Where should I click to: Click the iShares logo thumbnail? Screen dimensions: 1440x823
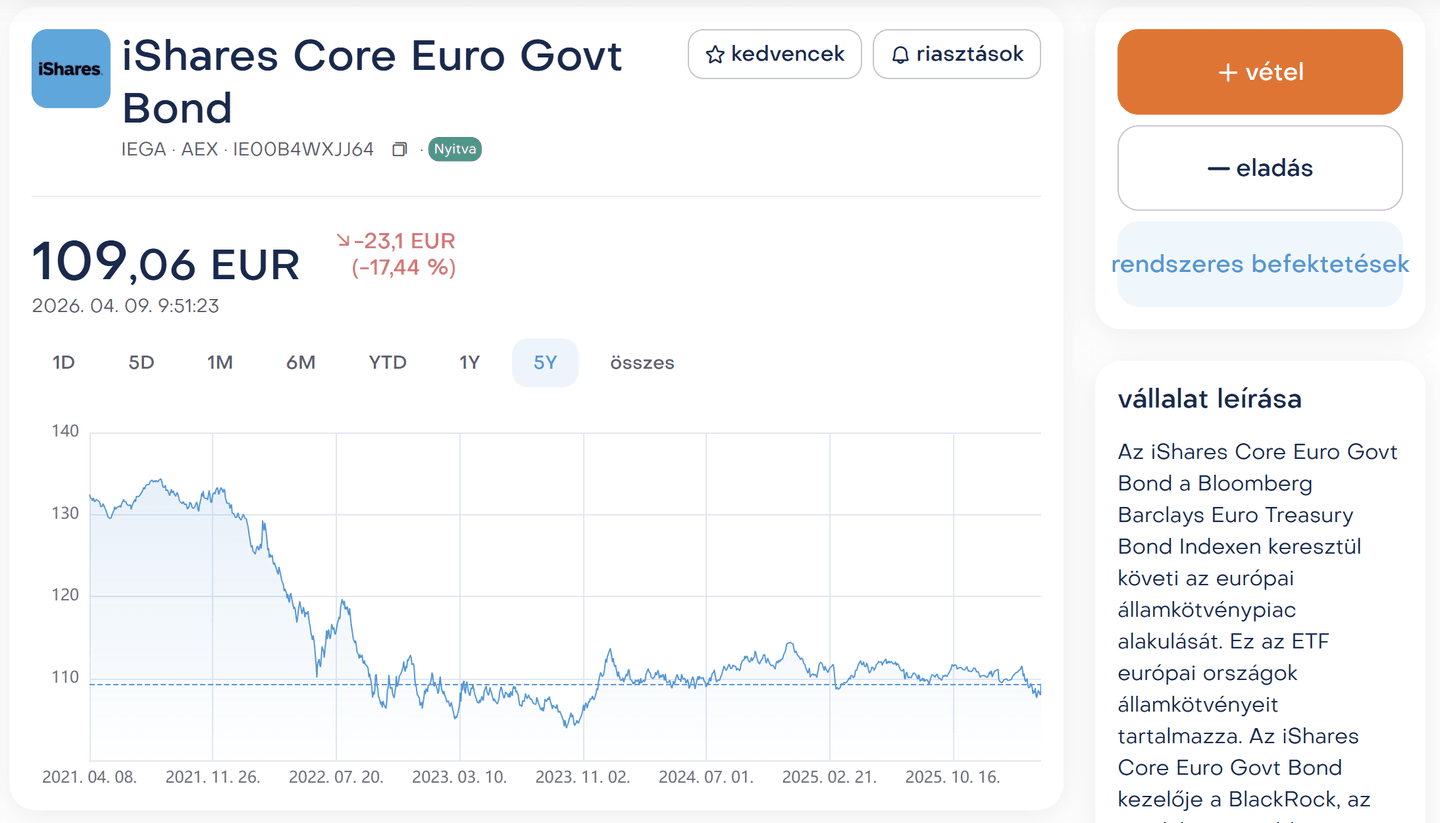71,68
